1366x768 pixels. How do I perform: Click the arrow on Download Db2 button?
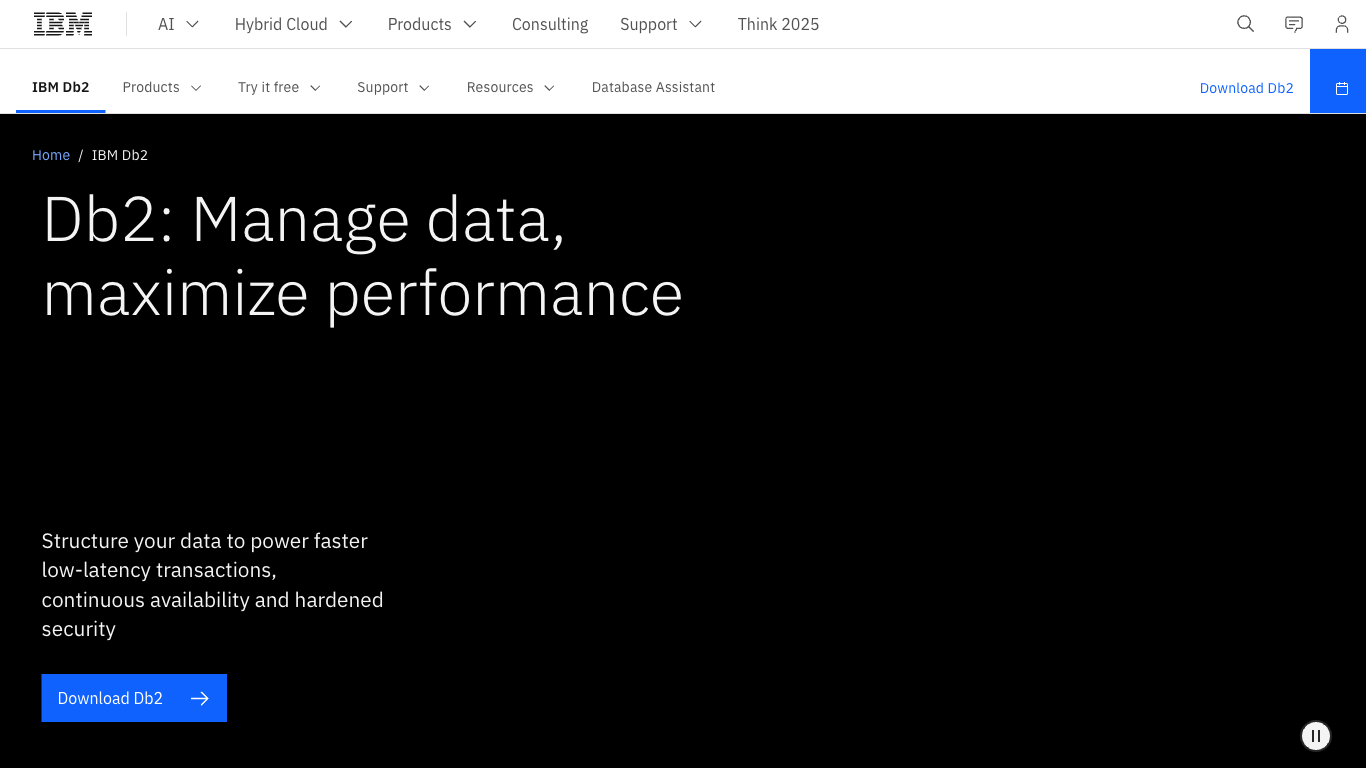point(200,698)
